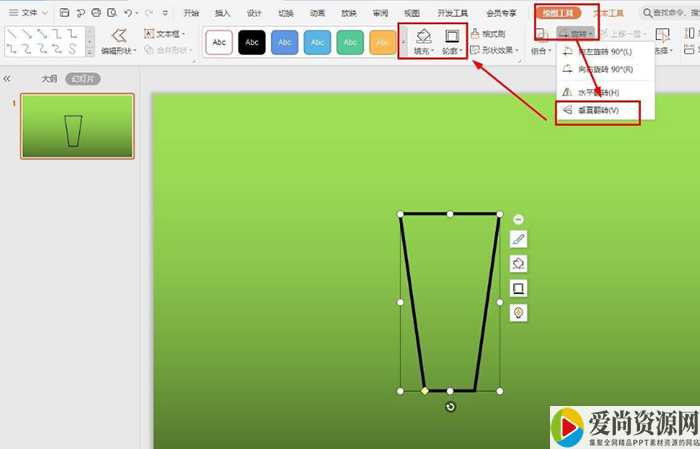Click the undo arrow icon

[128, 13]
